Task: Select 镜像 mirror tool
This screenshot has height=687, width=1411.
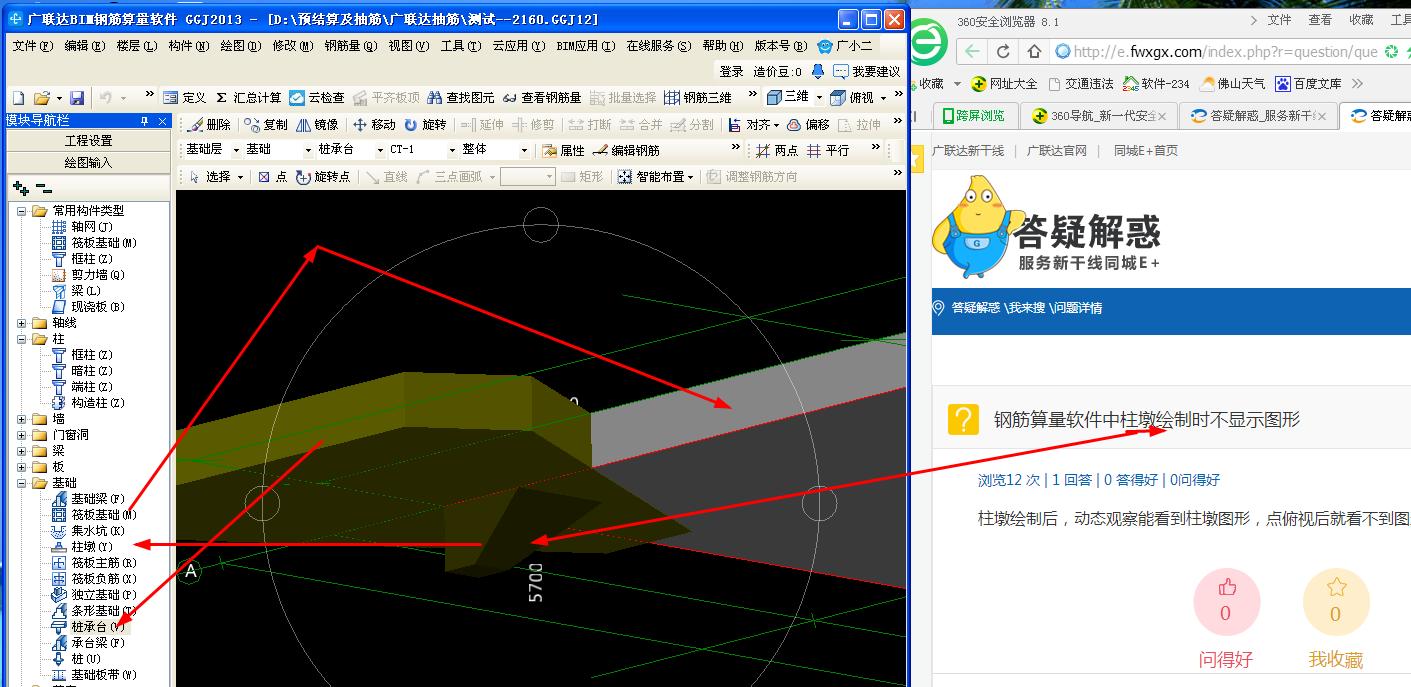Action: coord(317,125)
